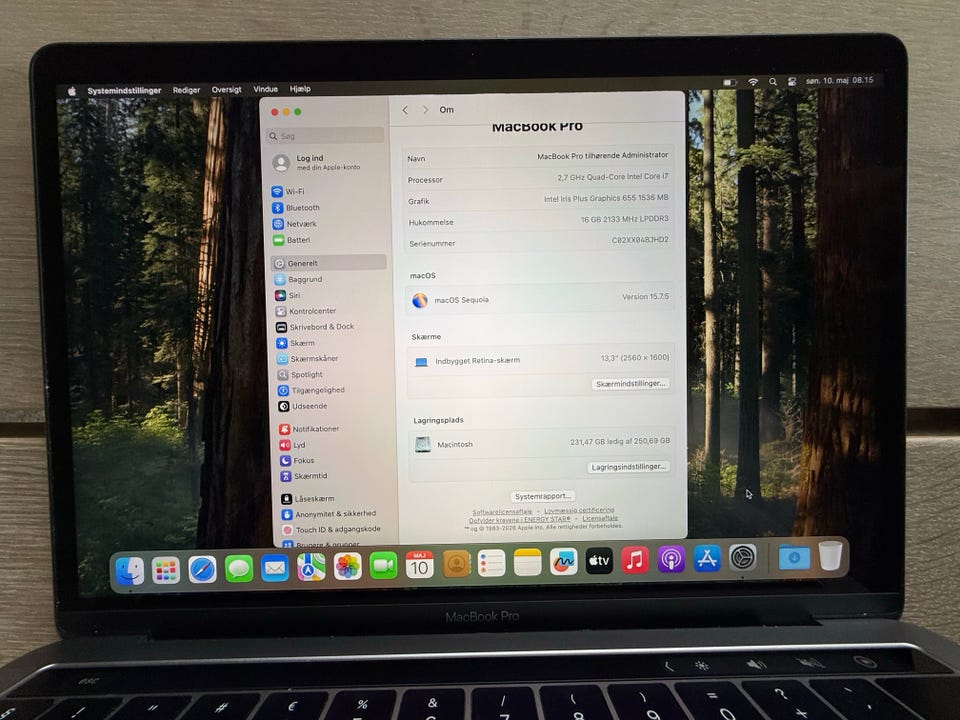Open Control Center in menu bar
This screenshot has height=720, width=960.
point(792,81)
